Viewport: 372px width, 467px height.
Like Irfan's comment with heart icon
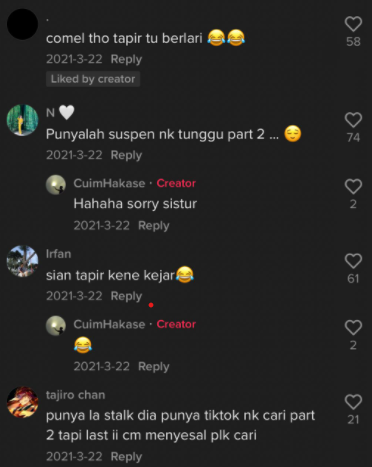(353, 261)
